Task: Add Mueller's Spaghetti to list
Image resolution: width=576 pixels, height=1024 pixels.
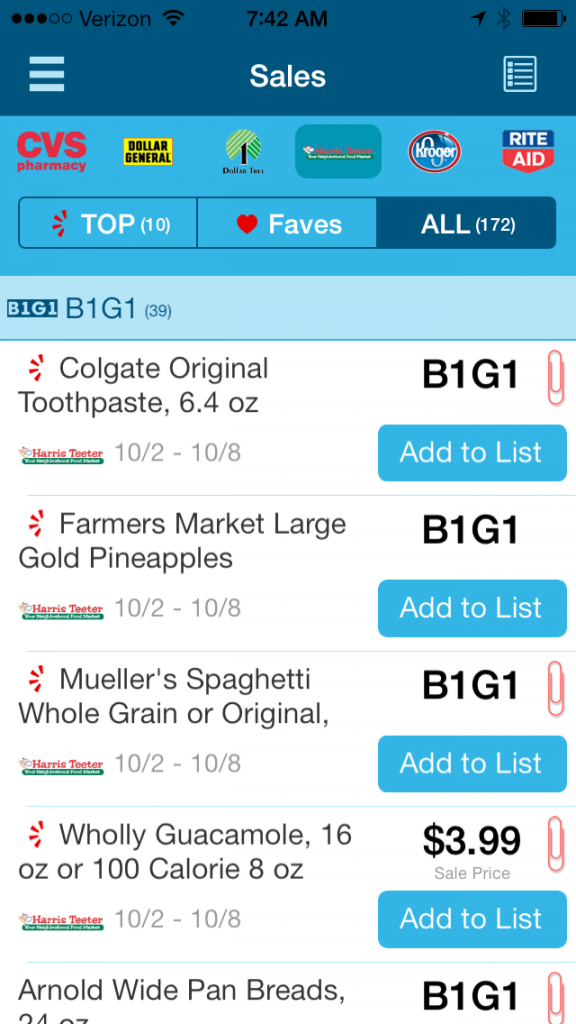Action: coord(472,763)
